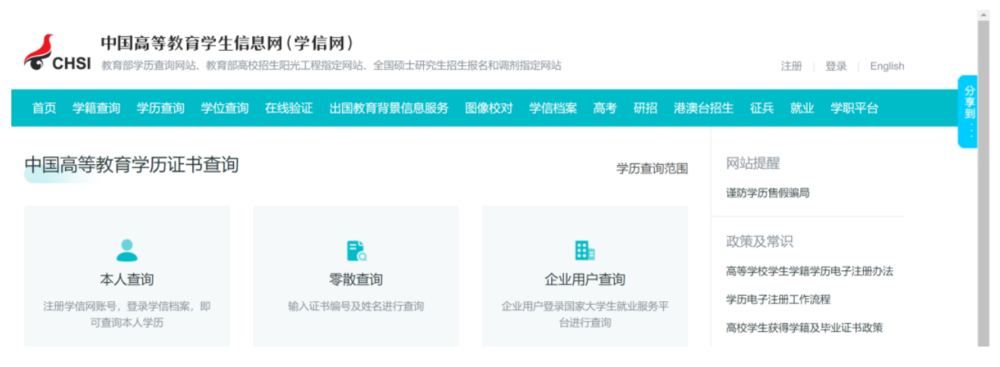Viewport: 1000px width, 367px height.
Task: Click the 企业用户查询 card title
Action: 585,280
